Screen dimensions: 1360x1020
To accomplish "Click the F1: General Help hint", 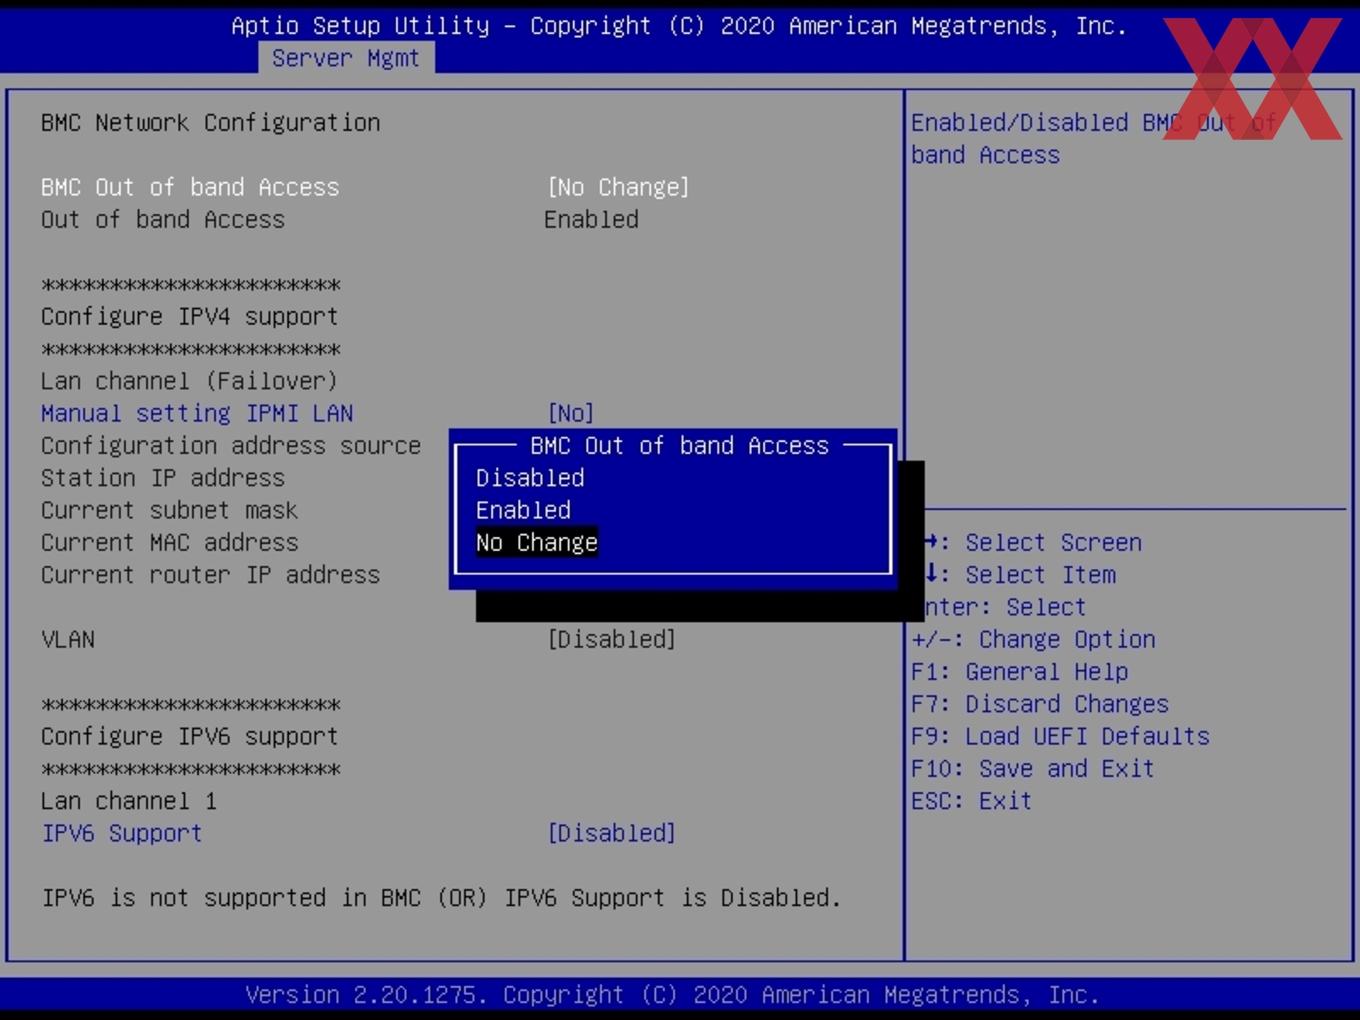I will tap(1020, 672).
